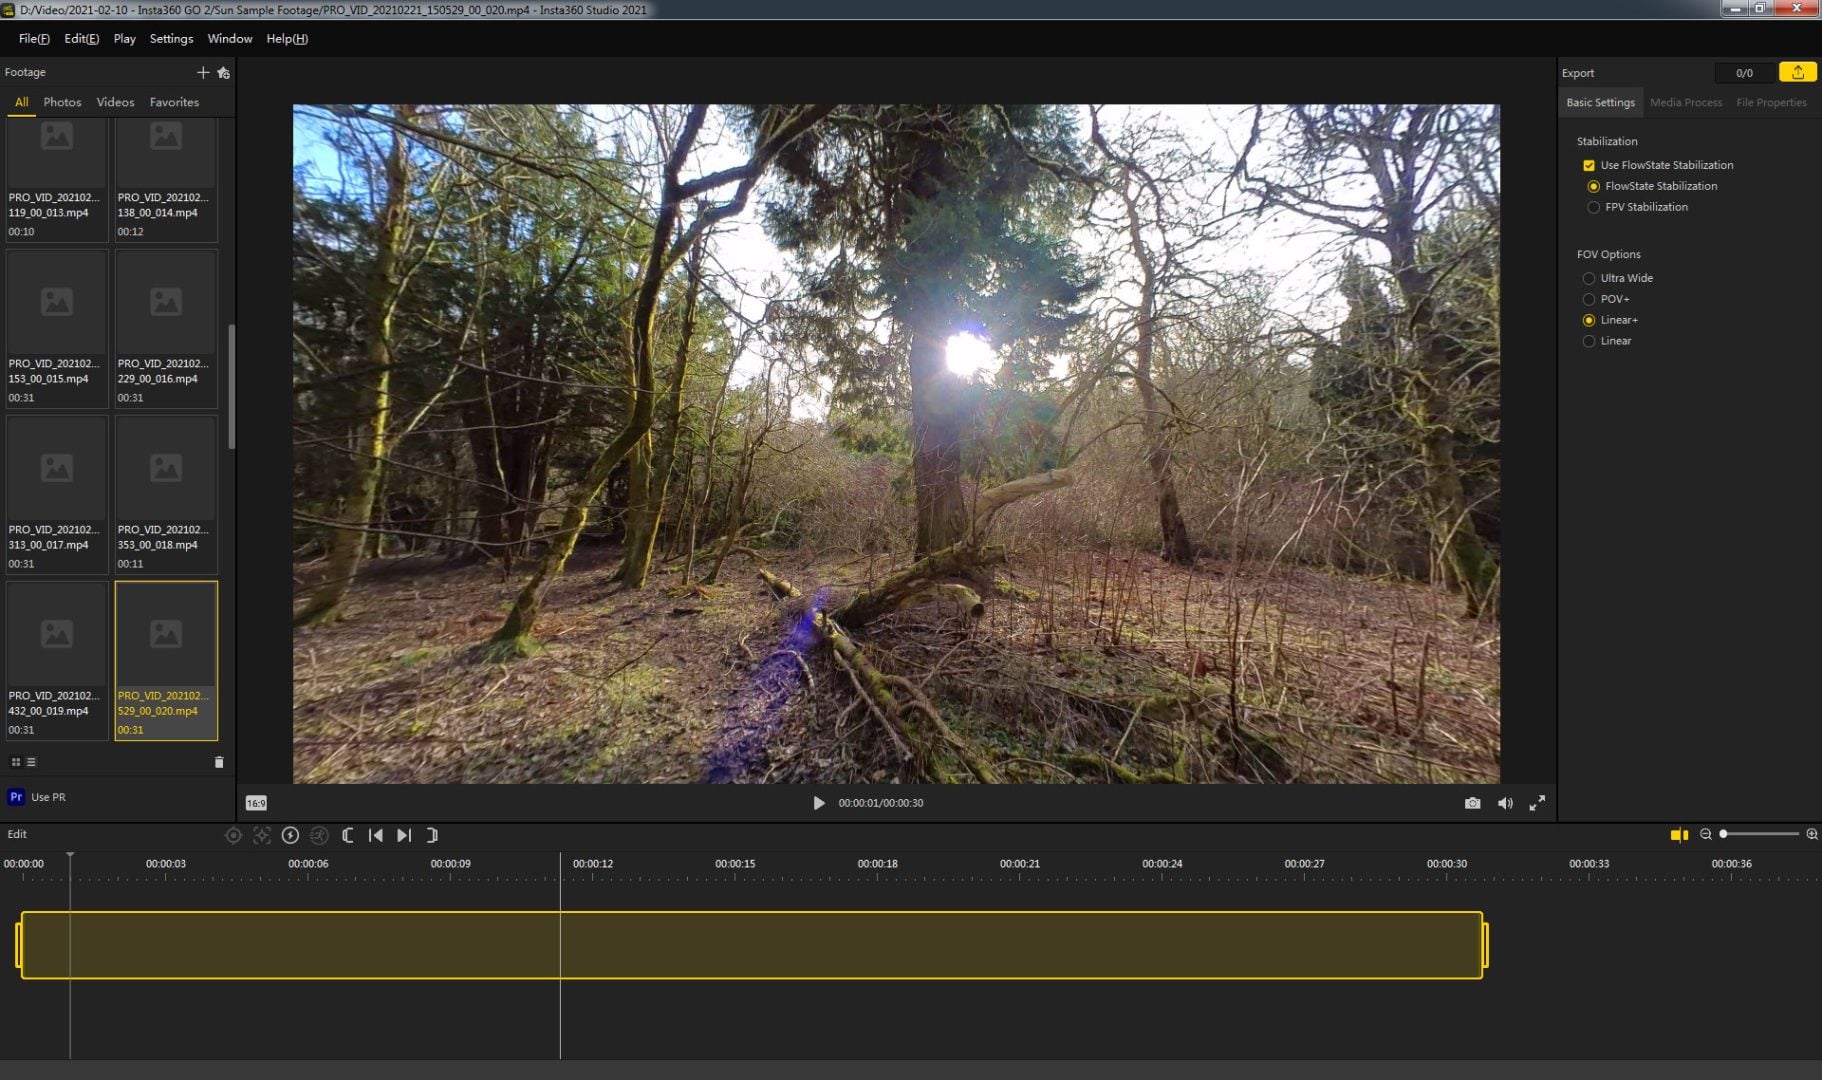Choose Ultra Wide FOV option
The height and width of the screenshot is (1080, 1822).
coord(1588,278)
